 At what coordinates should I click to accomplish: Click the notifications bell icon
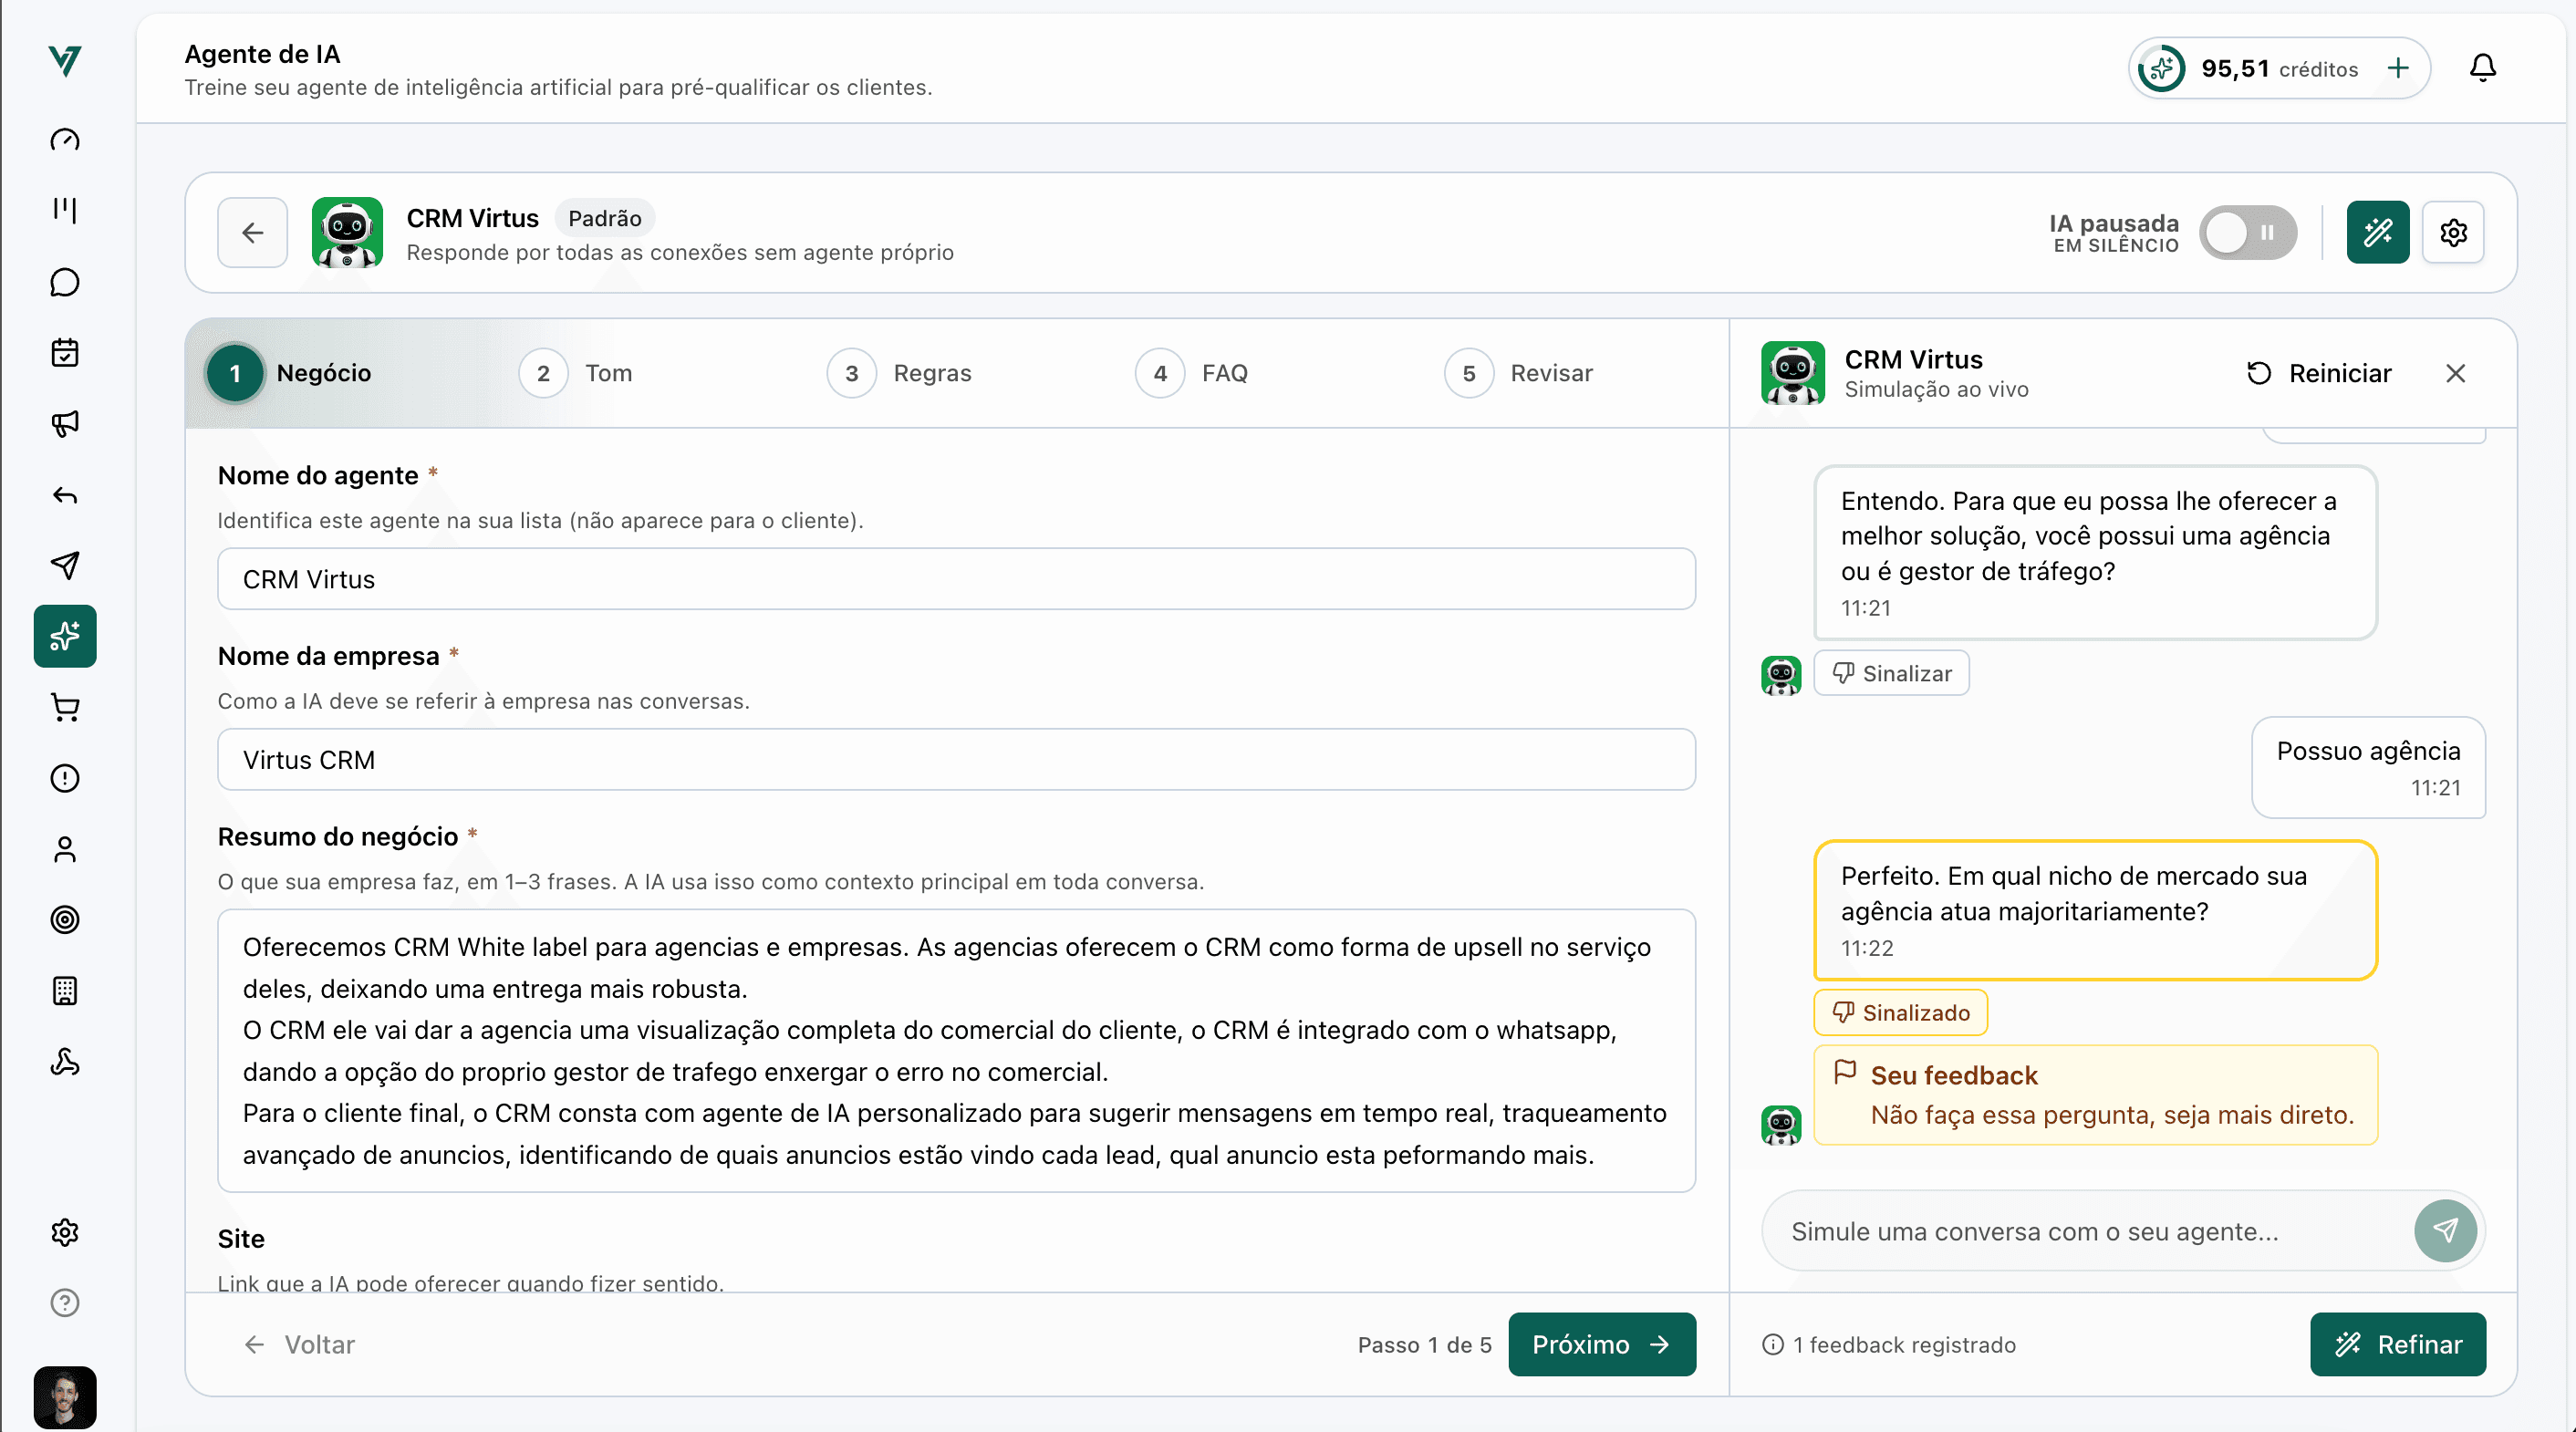pos(2483,68)
